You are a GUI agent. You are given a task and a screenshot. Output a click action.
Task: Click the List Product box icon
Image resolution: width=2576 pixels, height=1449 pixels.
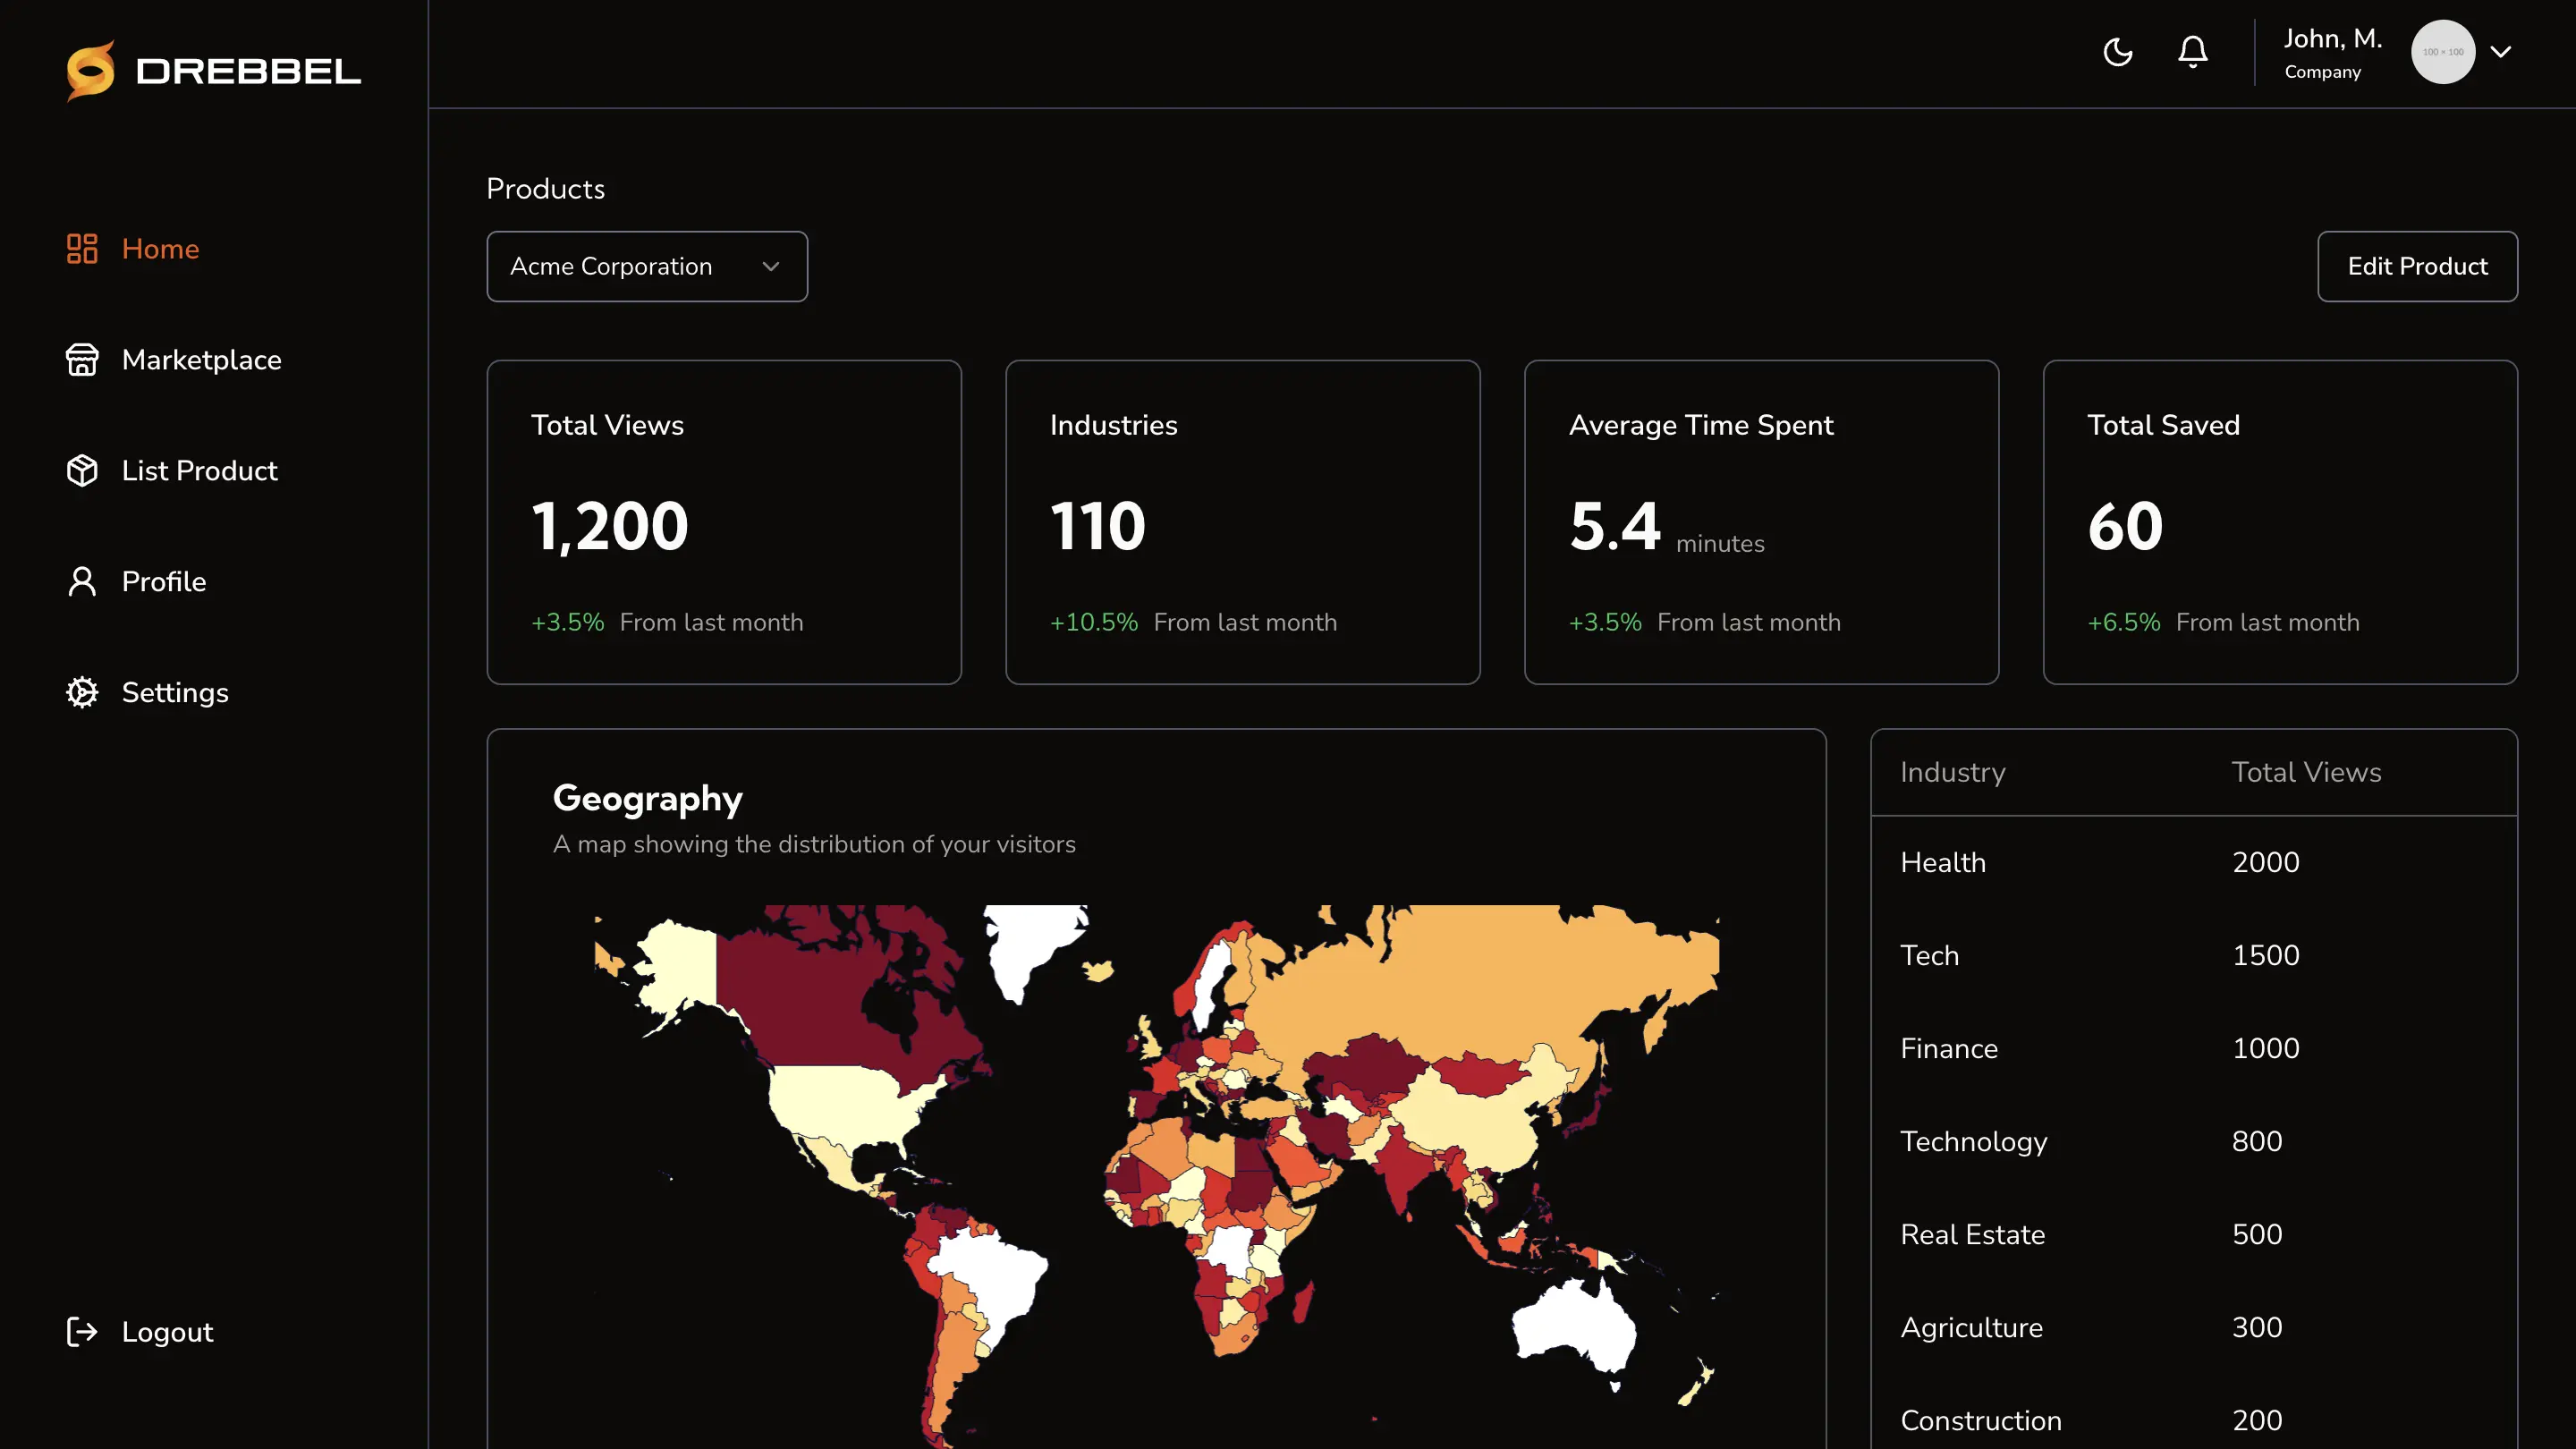click(82, 471)
